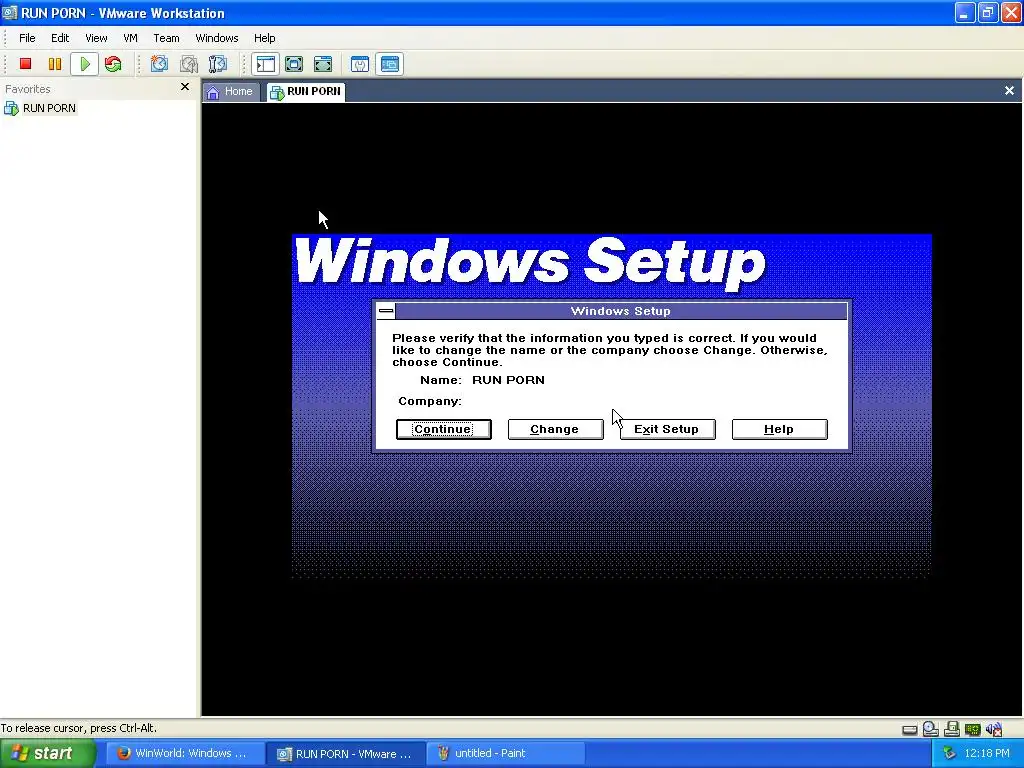Select RUN PORN in Favorites list

click(40, 108)
